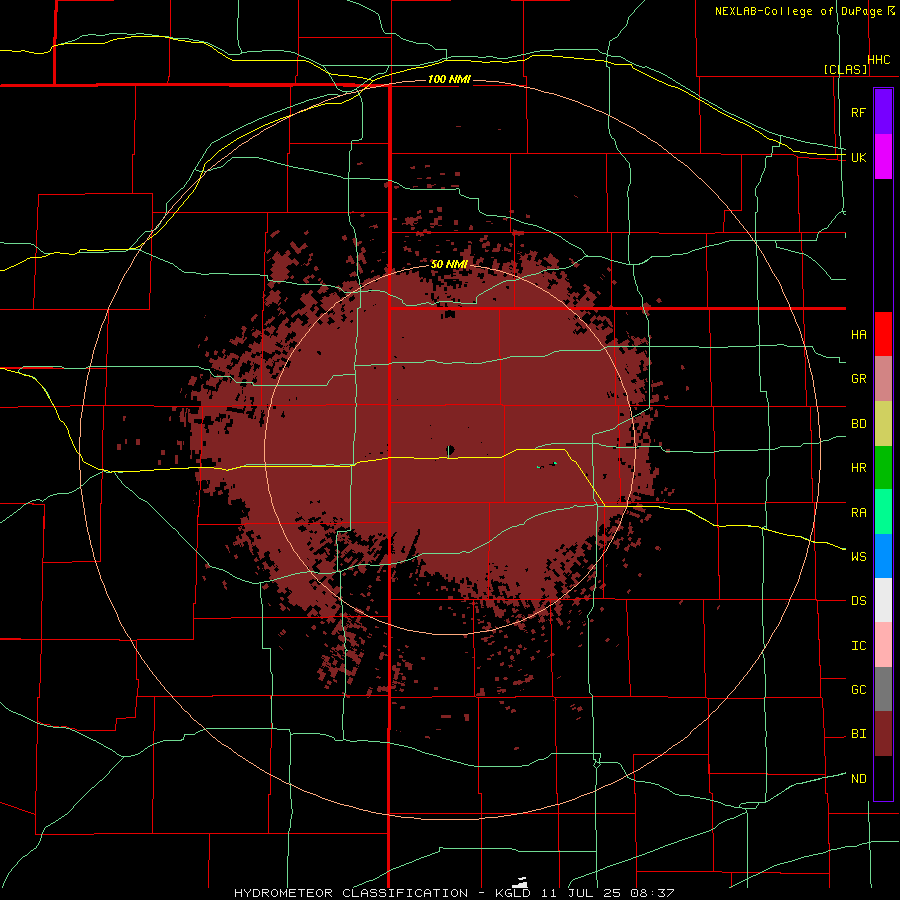Screen dimensions: 900x900
Task: Click the 'RF' legend label
Action: point(858,112)
